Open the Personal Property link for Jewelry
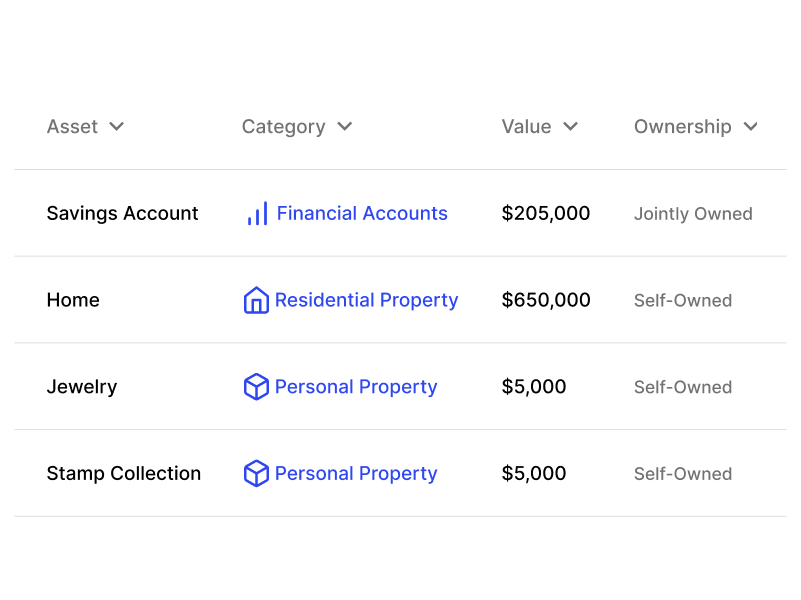The height and width of the screenshot is (600, 801). click(356, 387)
